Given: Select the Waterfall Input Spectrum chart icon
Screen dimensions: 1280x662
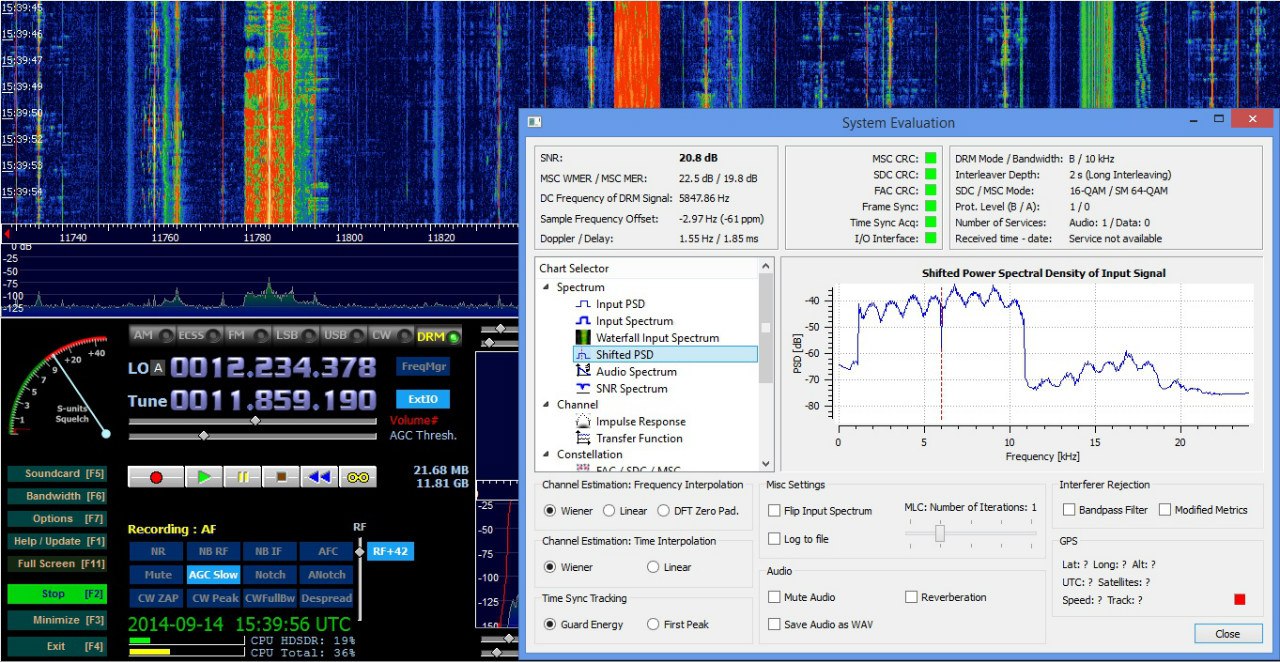Looking at the screenshot, I should [x=584, y=338].
